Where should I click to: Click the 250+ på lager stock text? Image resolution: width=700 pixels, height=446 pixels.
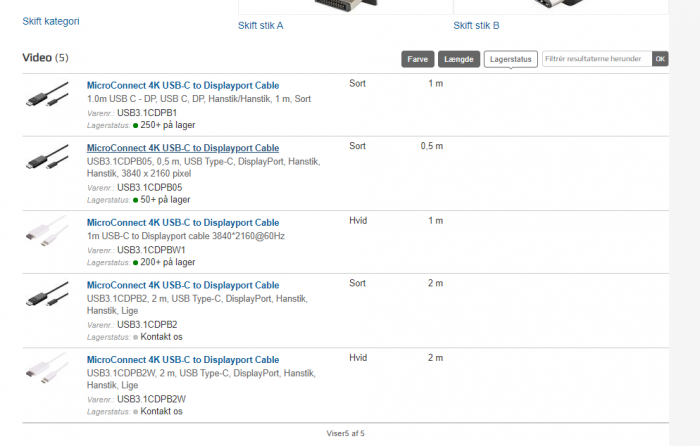click(x=168, y=125)
